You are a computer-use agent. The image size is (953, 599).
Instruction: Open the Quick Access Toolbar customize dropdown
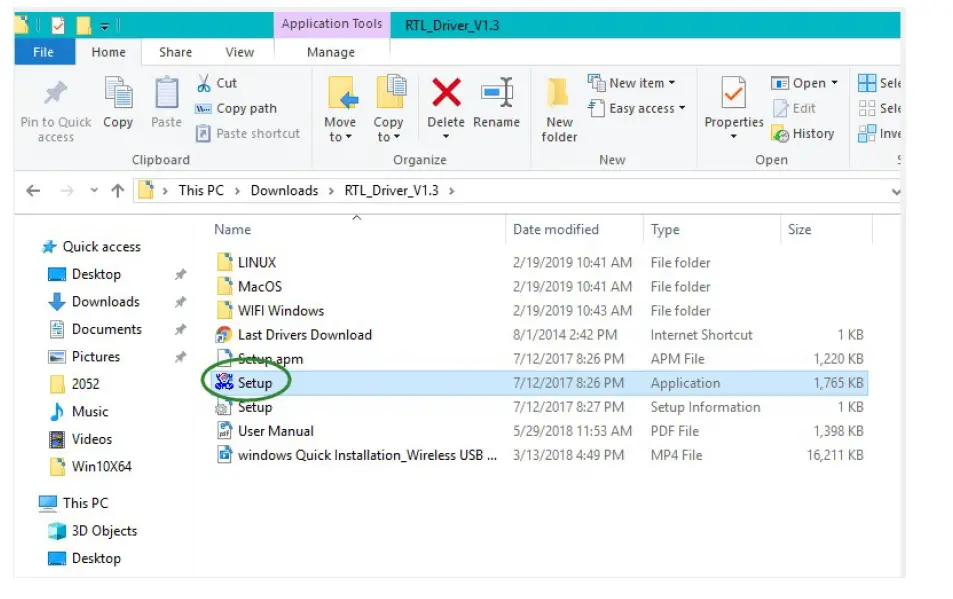[x=105, y=26]
